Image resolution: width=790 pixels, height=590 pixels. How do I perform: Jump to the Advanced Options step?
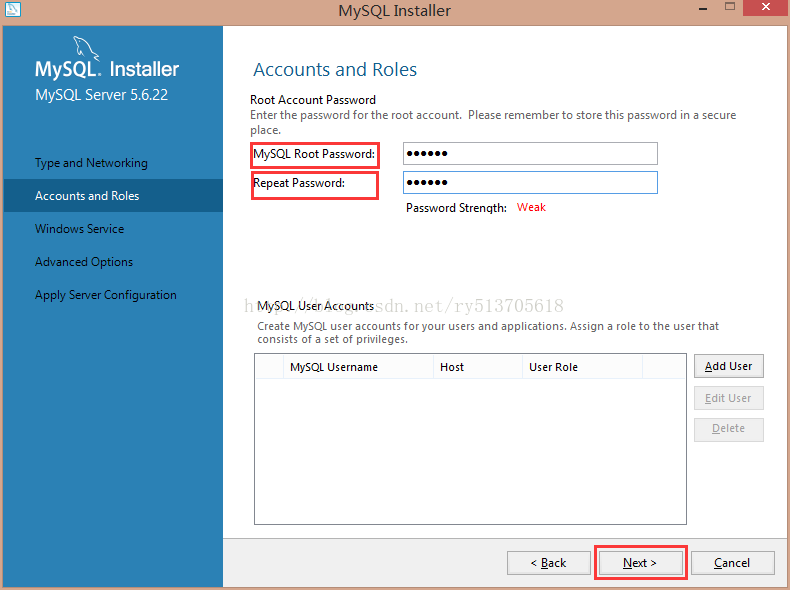84,262
